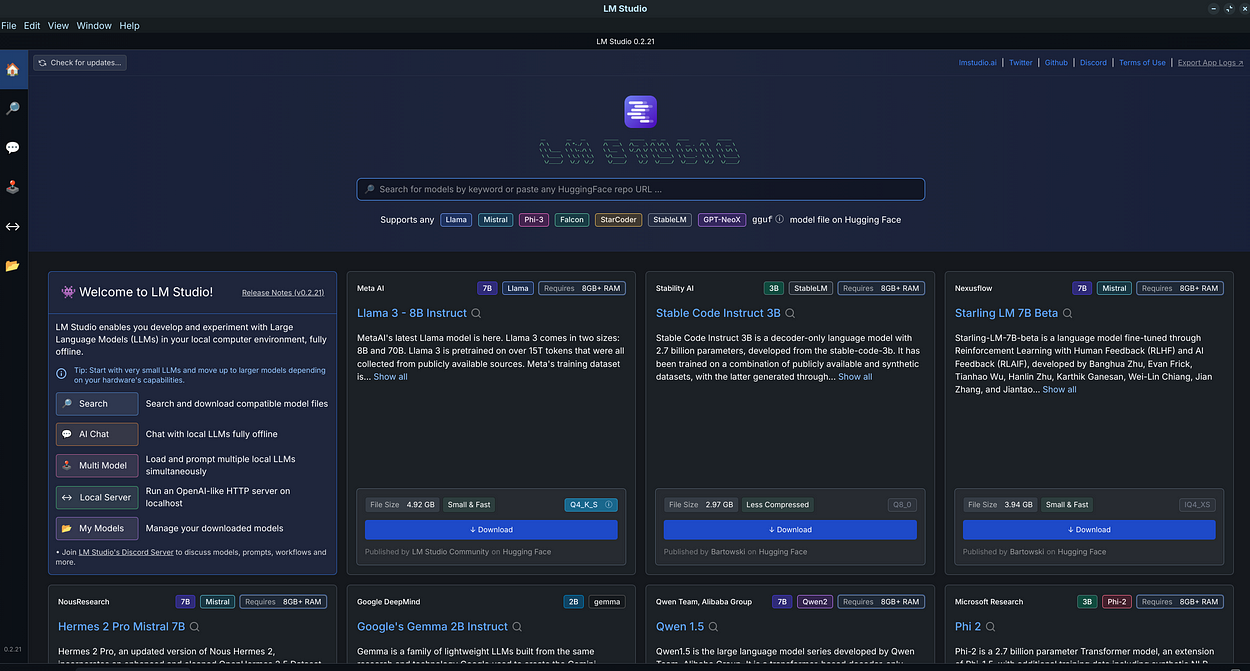Image resolution: width=1250 pixels, height=671 pixels.
Task: Open the My Models folder sidebar icon
Action: [12, 265]
